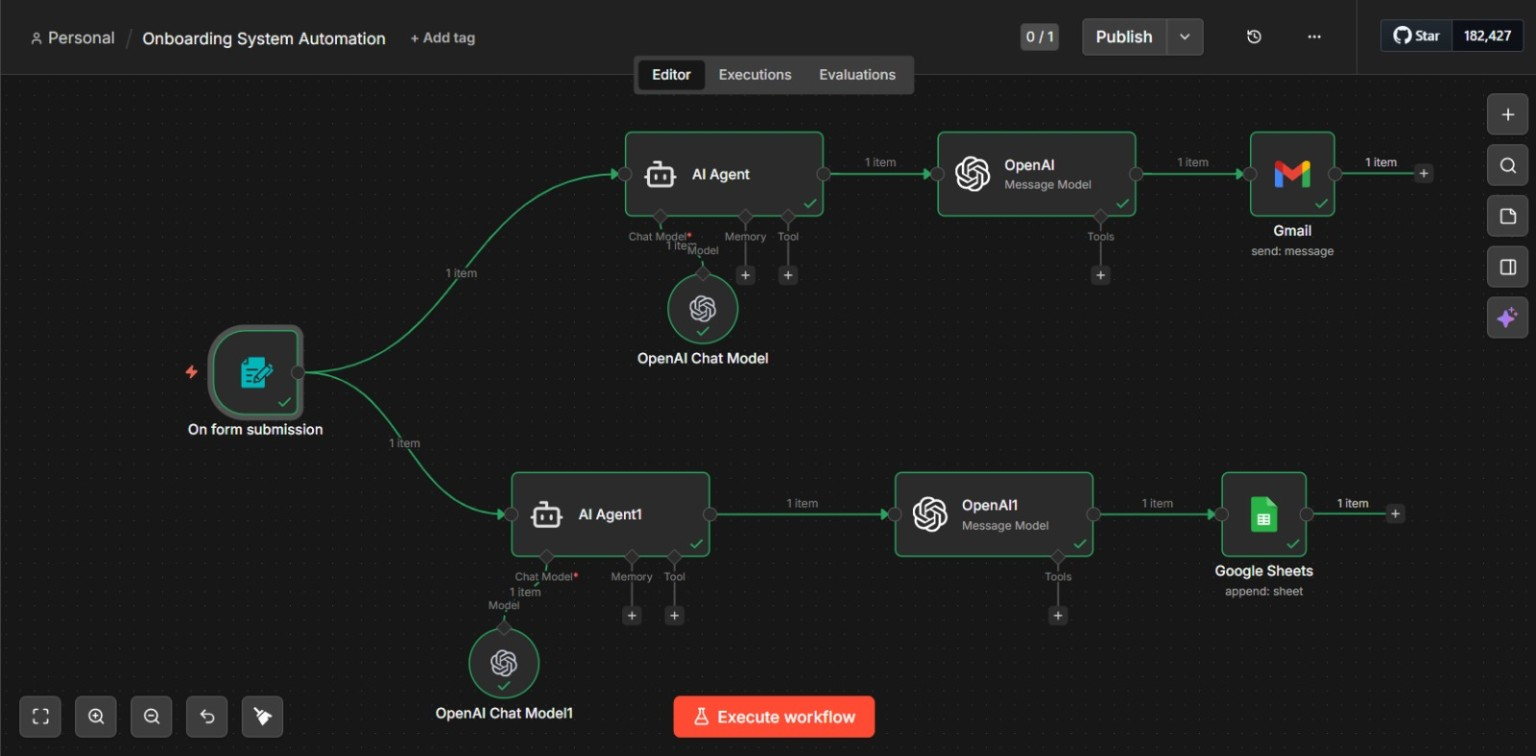1536x756 pixels.
Task: Open the node search magnifier in right sidebar
Action: click(1507, 166)
